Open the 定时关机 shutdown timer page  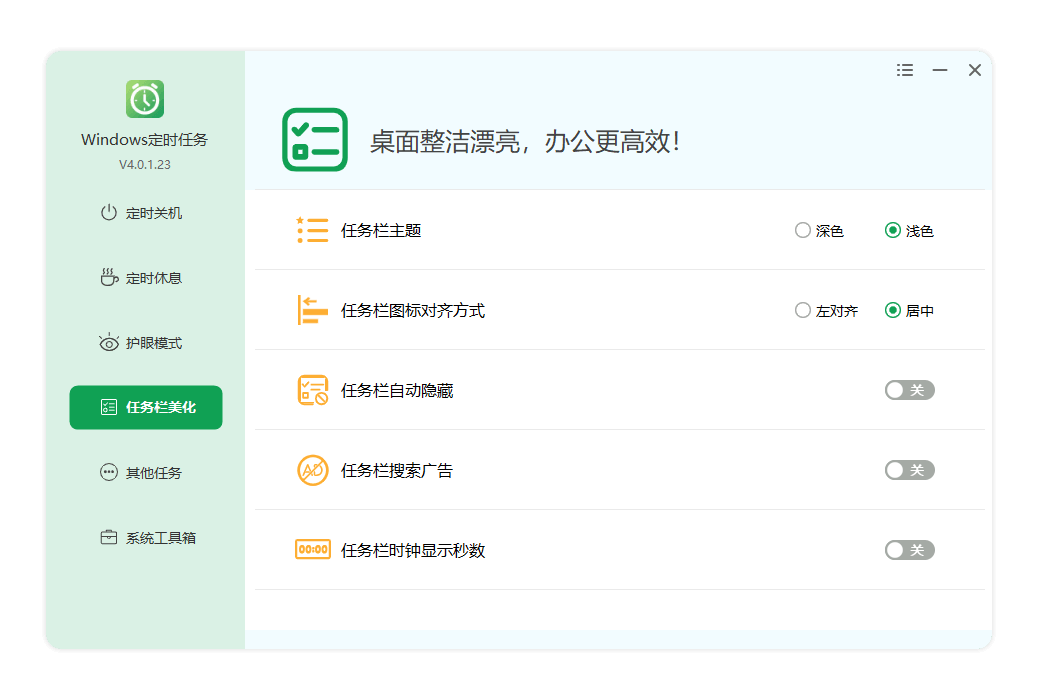pyautogui.click(x=141, y=213)
